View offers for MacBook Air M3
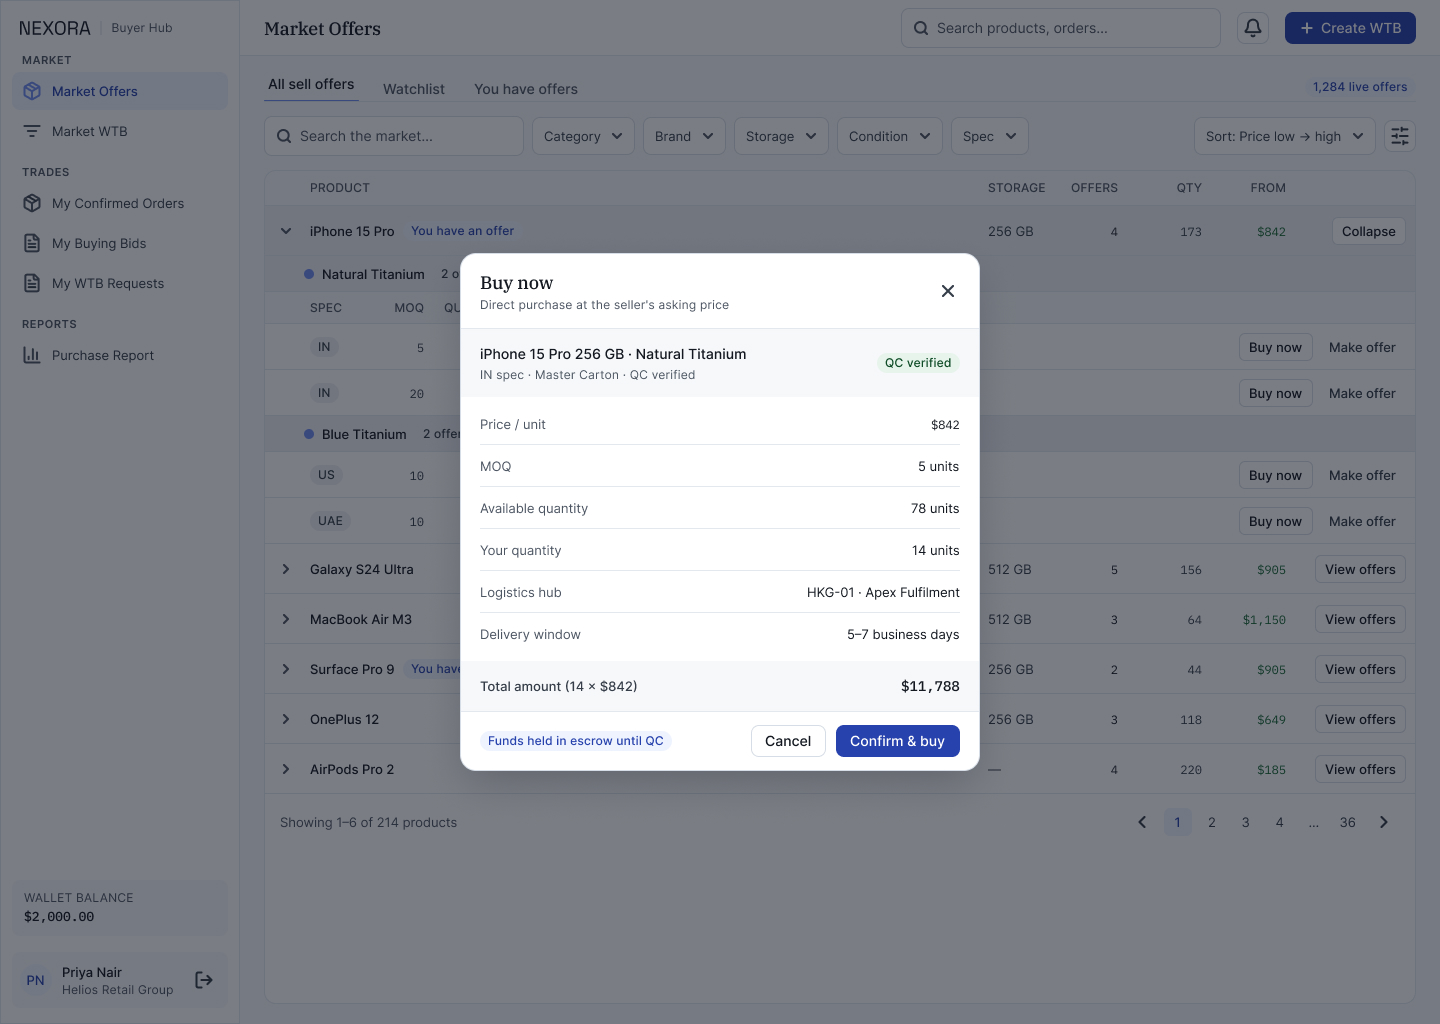This screenshot has height=1024, width=1440. [1360, 619]
